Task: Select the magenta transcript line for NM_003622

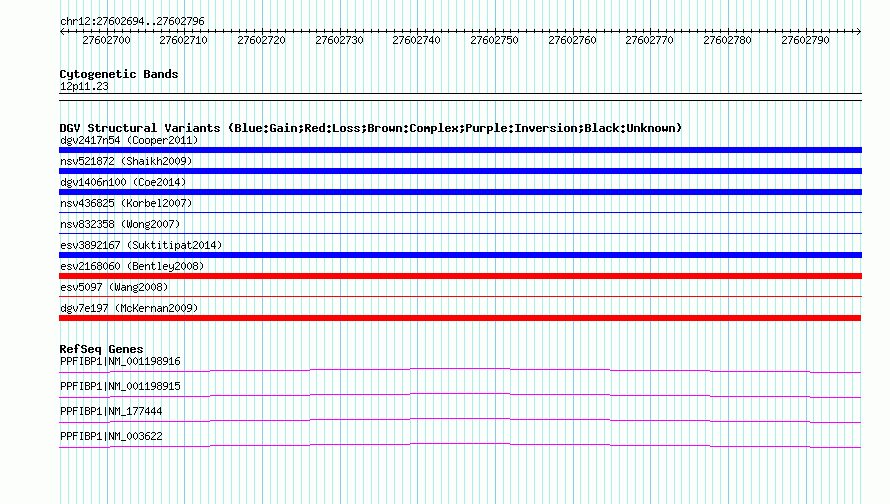Action: (x=460, y=446)
